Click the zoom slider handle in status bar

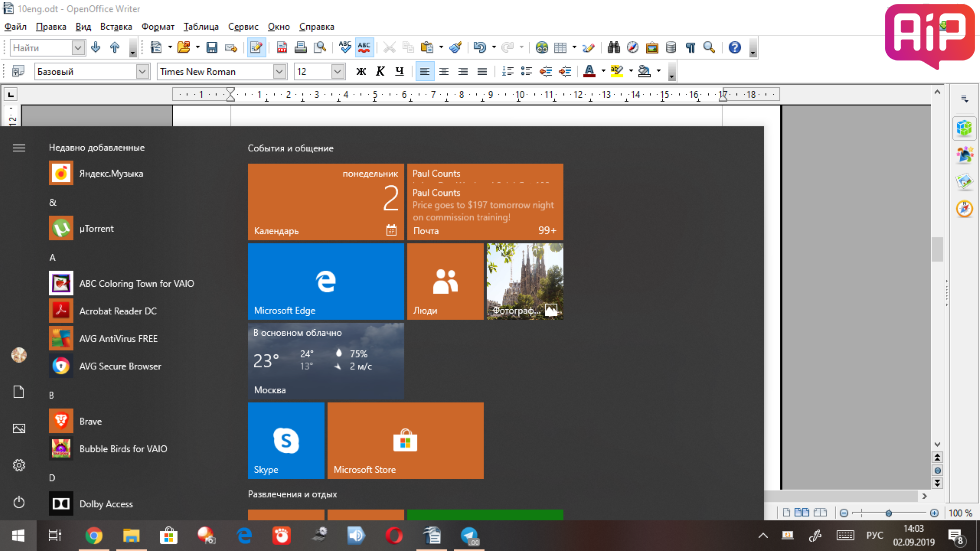(888, 513)
